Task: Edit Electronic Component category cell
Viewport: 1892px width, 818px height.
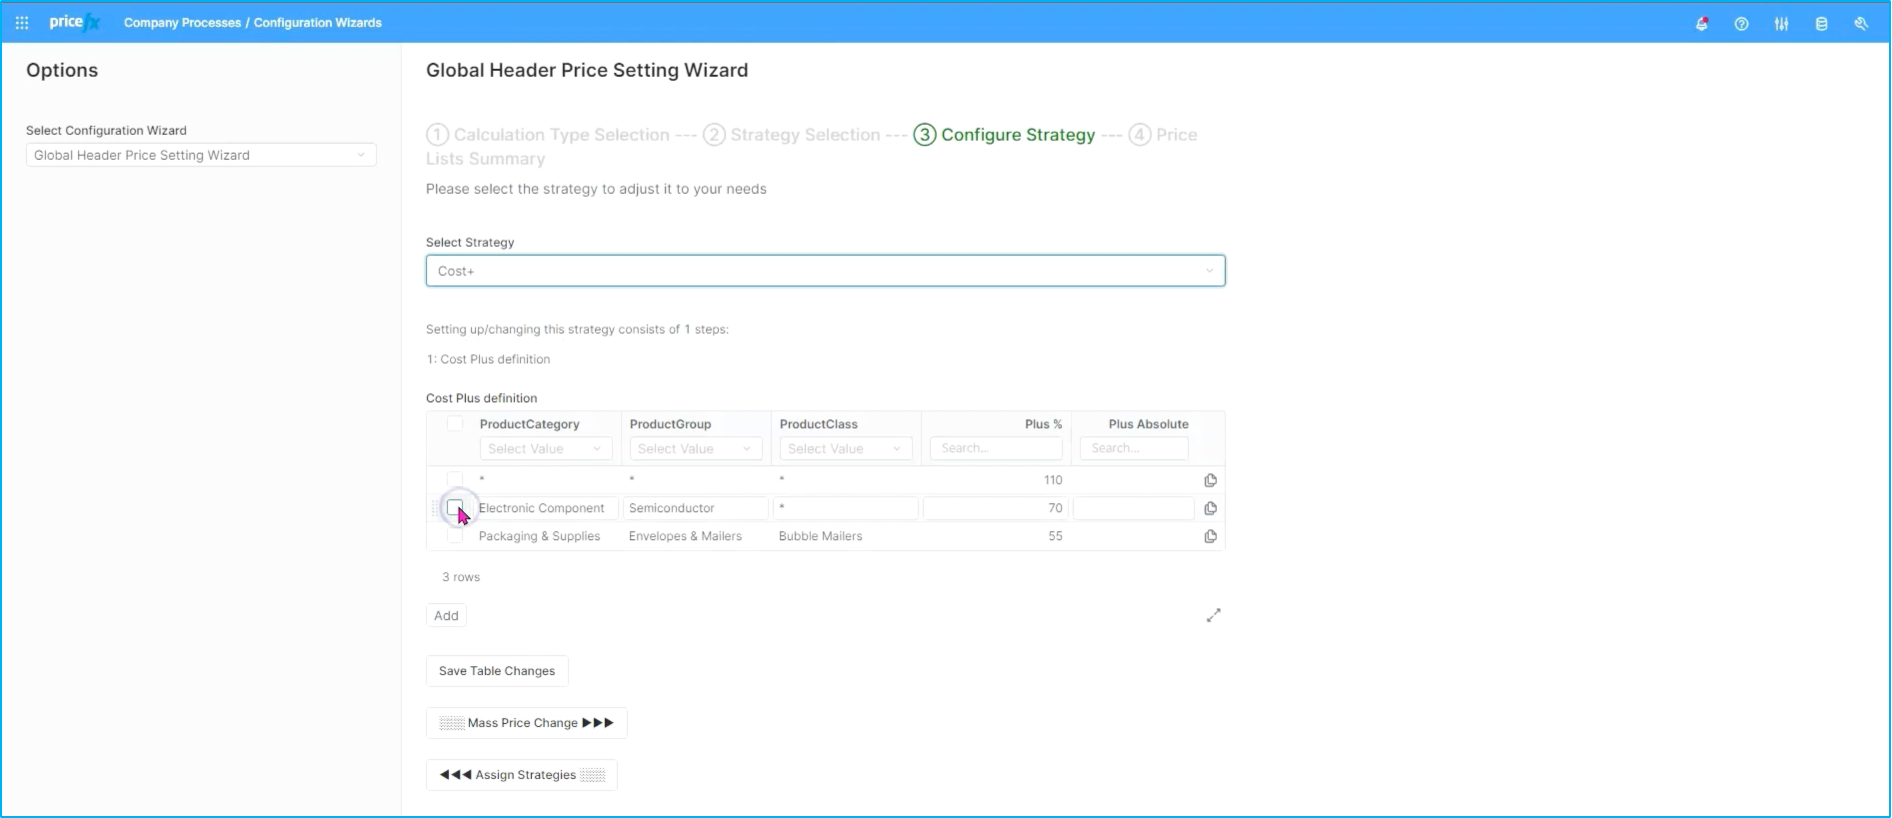Action: pos(545,508)
